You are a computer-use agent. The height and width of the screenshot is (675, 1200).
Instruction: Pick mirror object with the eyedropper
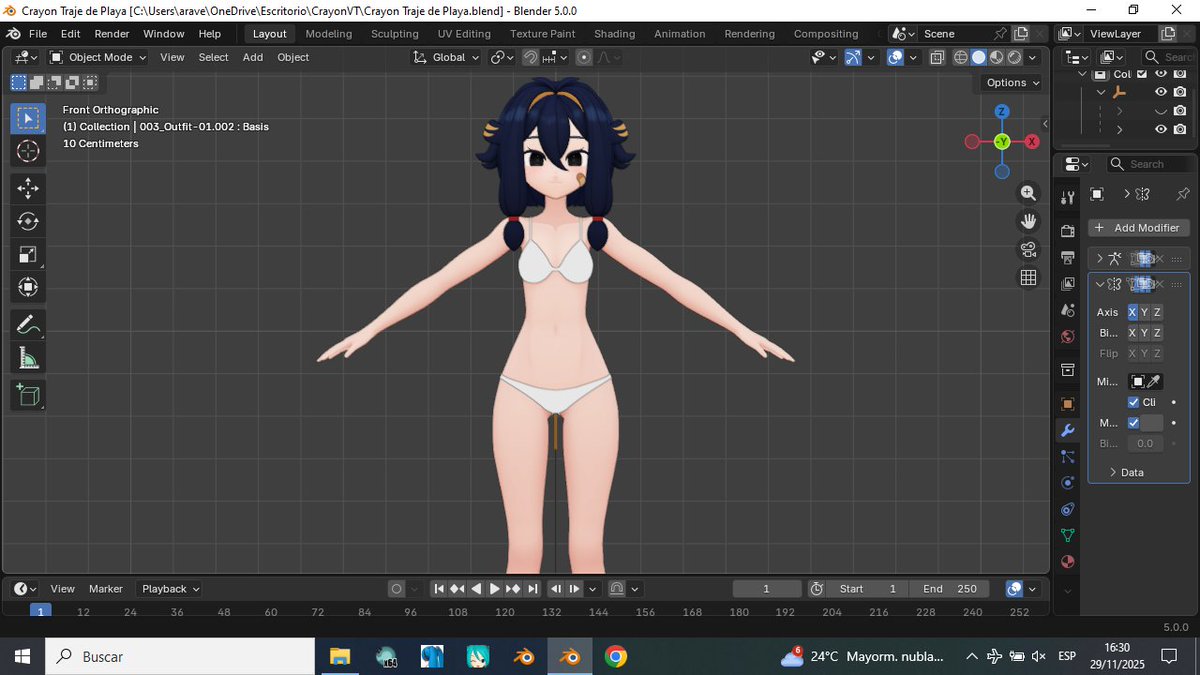pos(1153,381)
